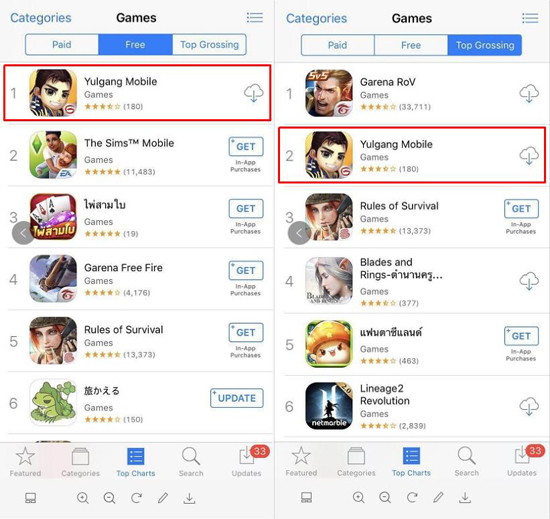Go back via Categories link in left header
This screenshot has height=519, width=550.
(x=41, y=18)
